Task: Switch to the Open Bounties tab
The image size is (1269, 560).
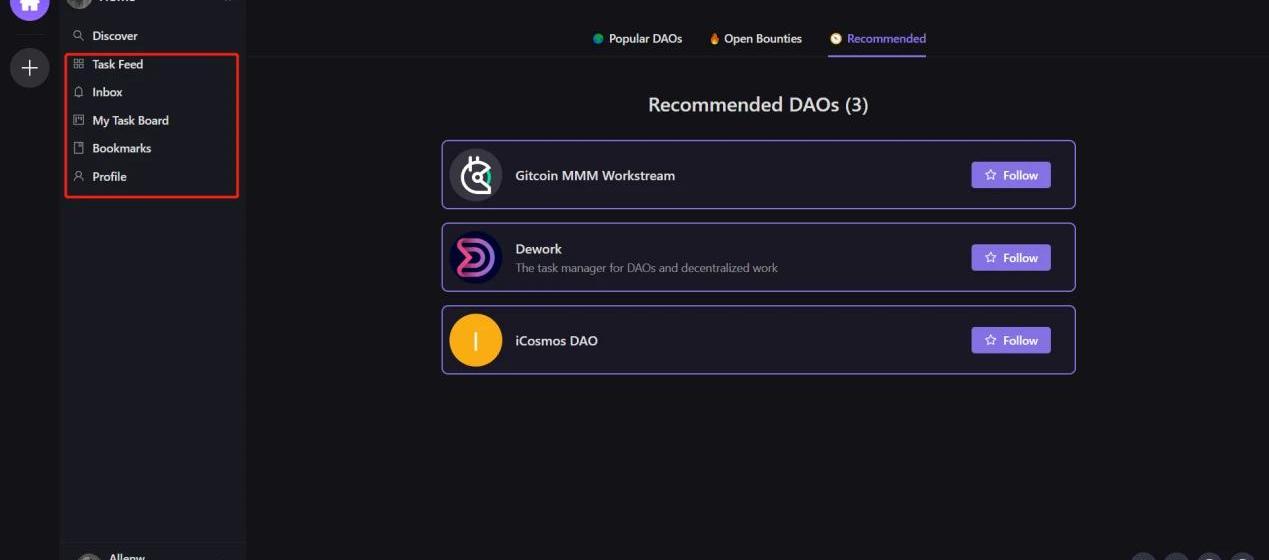Action: coord(756,39)
